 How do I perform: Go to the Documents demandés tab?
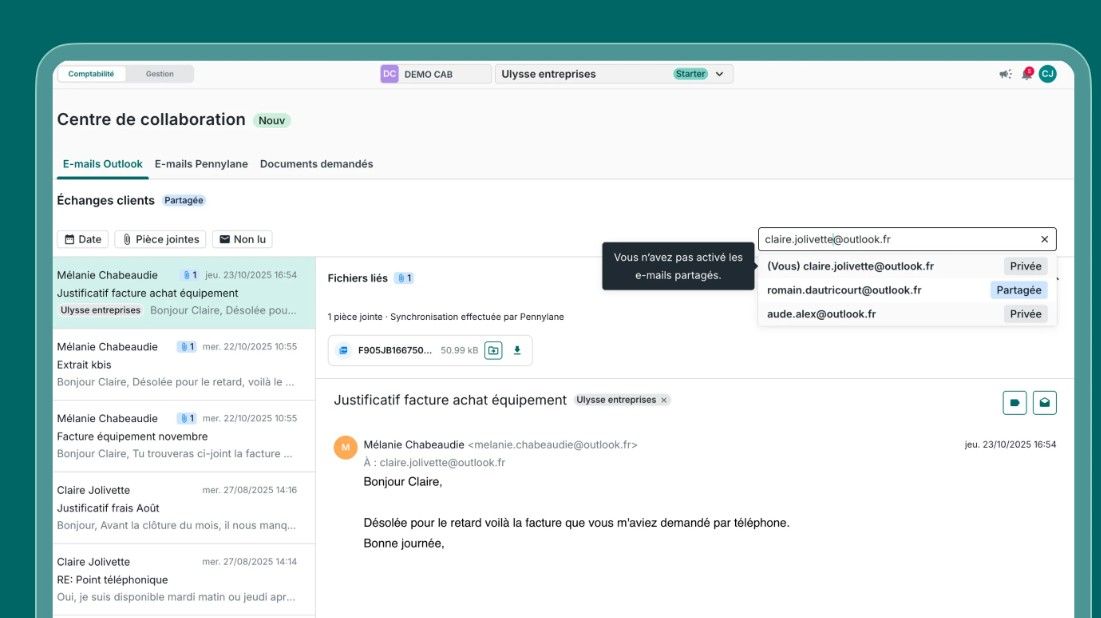pos(316,164)
